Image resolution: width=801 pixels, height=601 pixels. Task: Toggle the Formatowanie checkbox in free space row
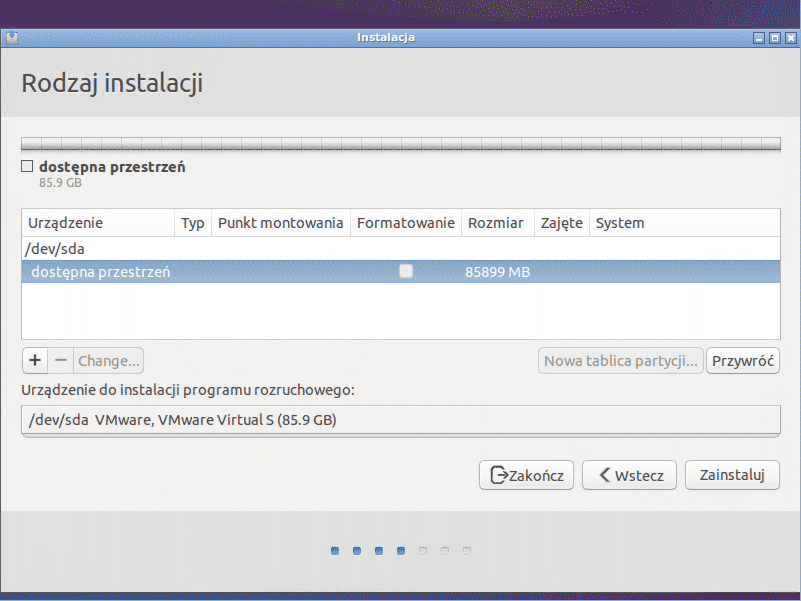(405, 271)
